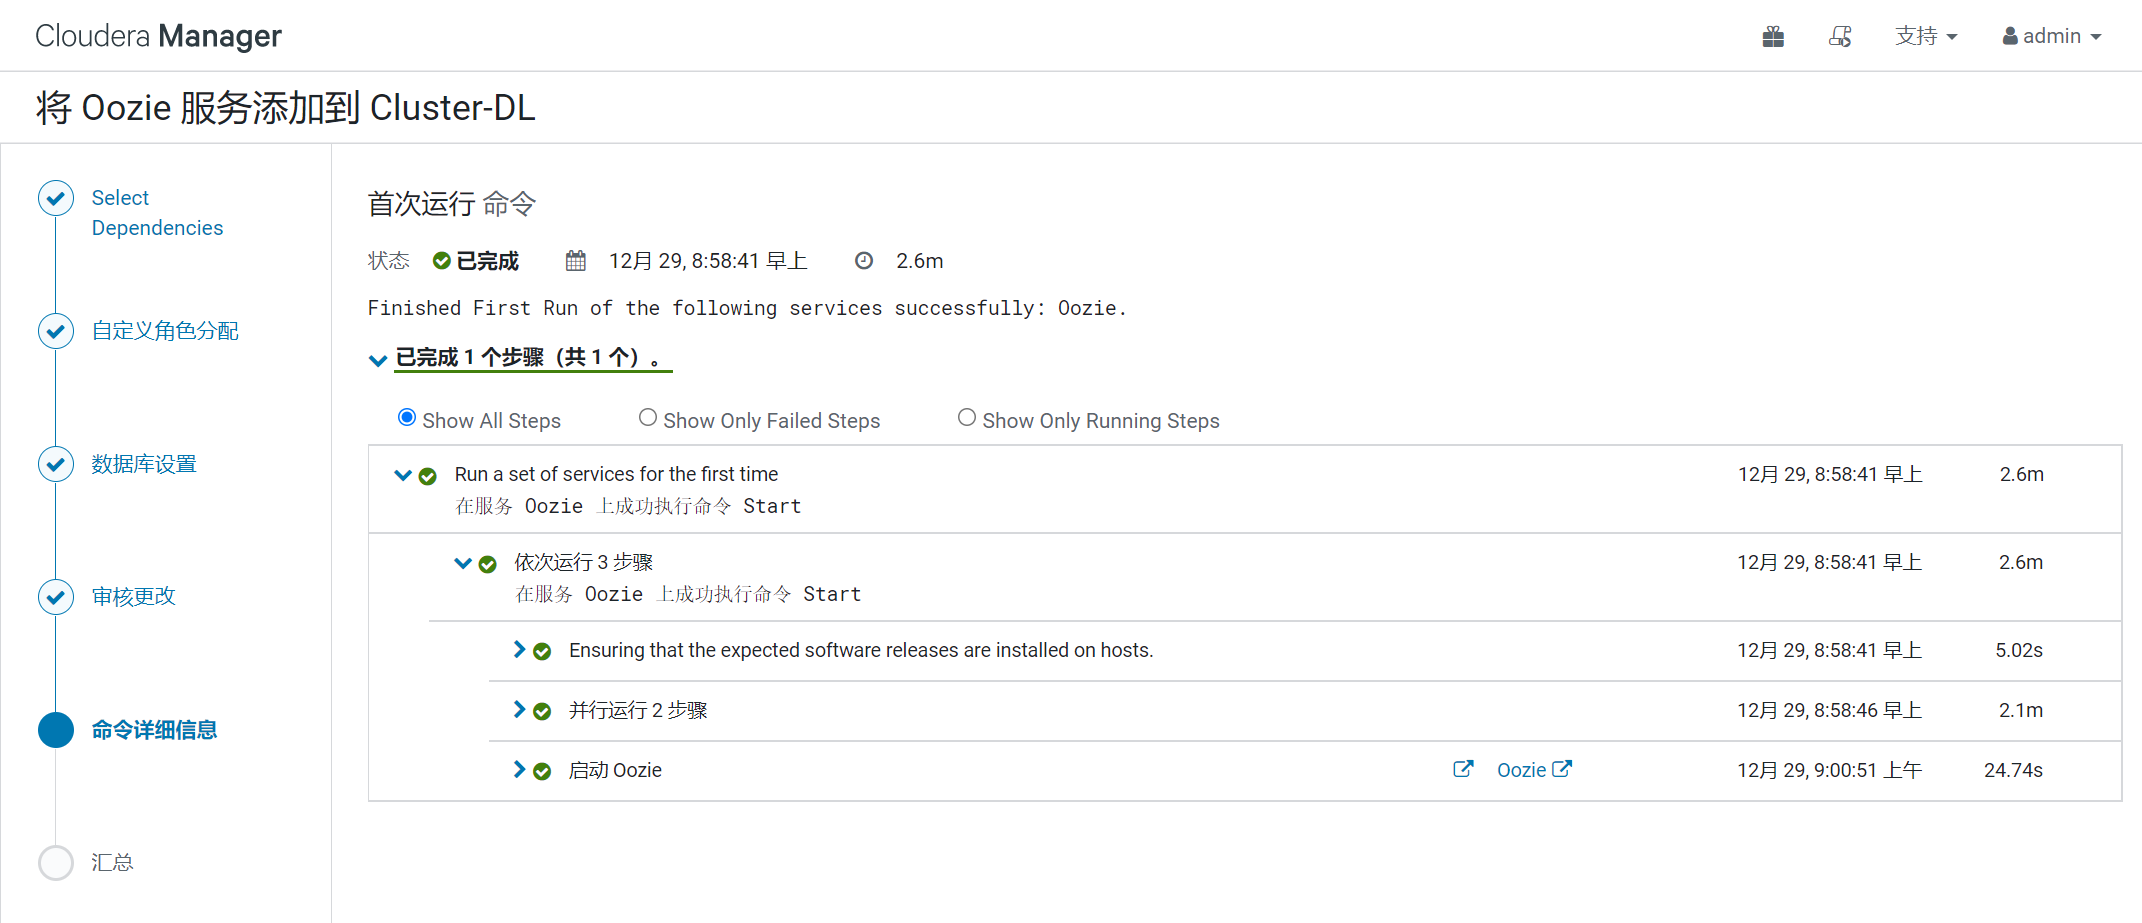This screenshot has height=923, width=2142.
Task: Click the '2.1m' duration value
Action: click(2021, 710)
